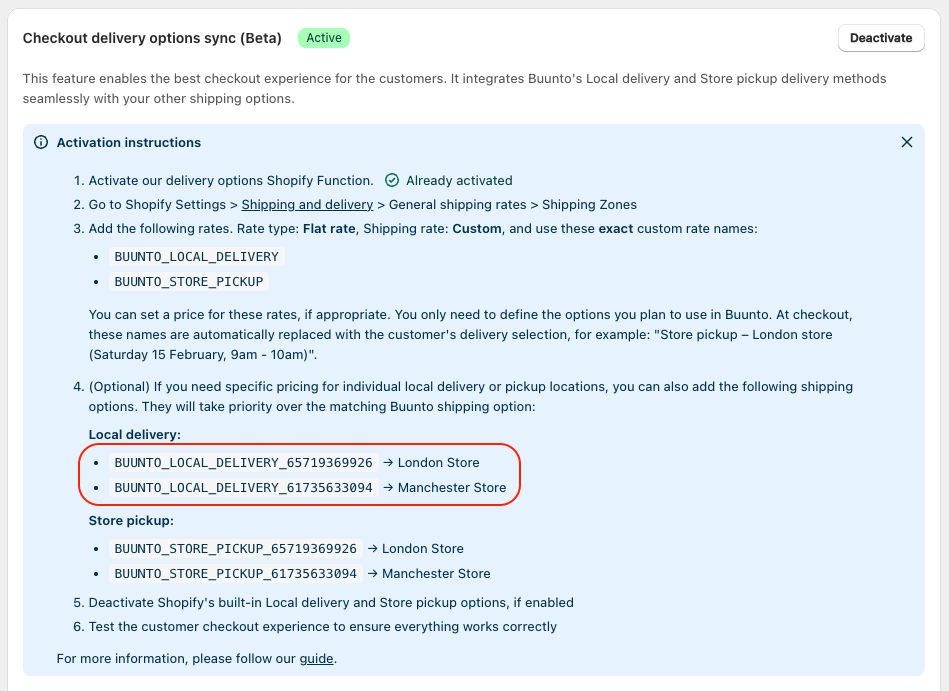Open the Shipping and delivery link
The width and height of the screenshot is (949, 691).
tap(307, 205)
